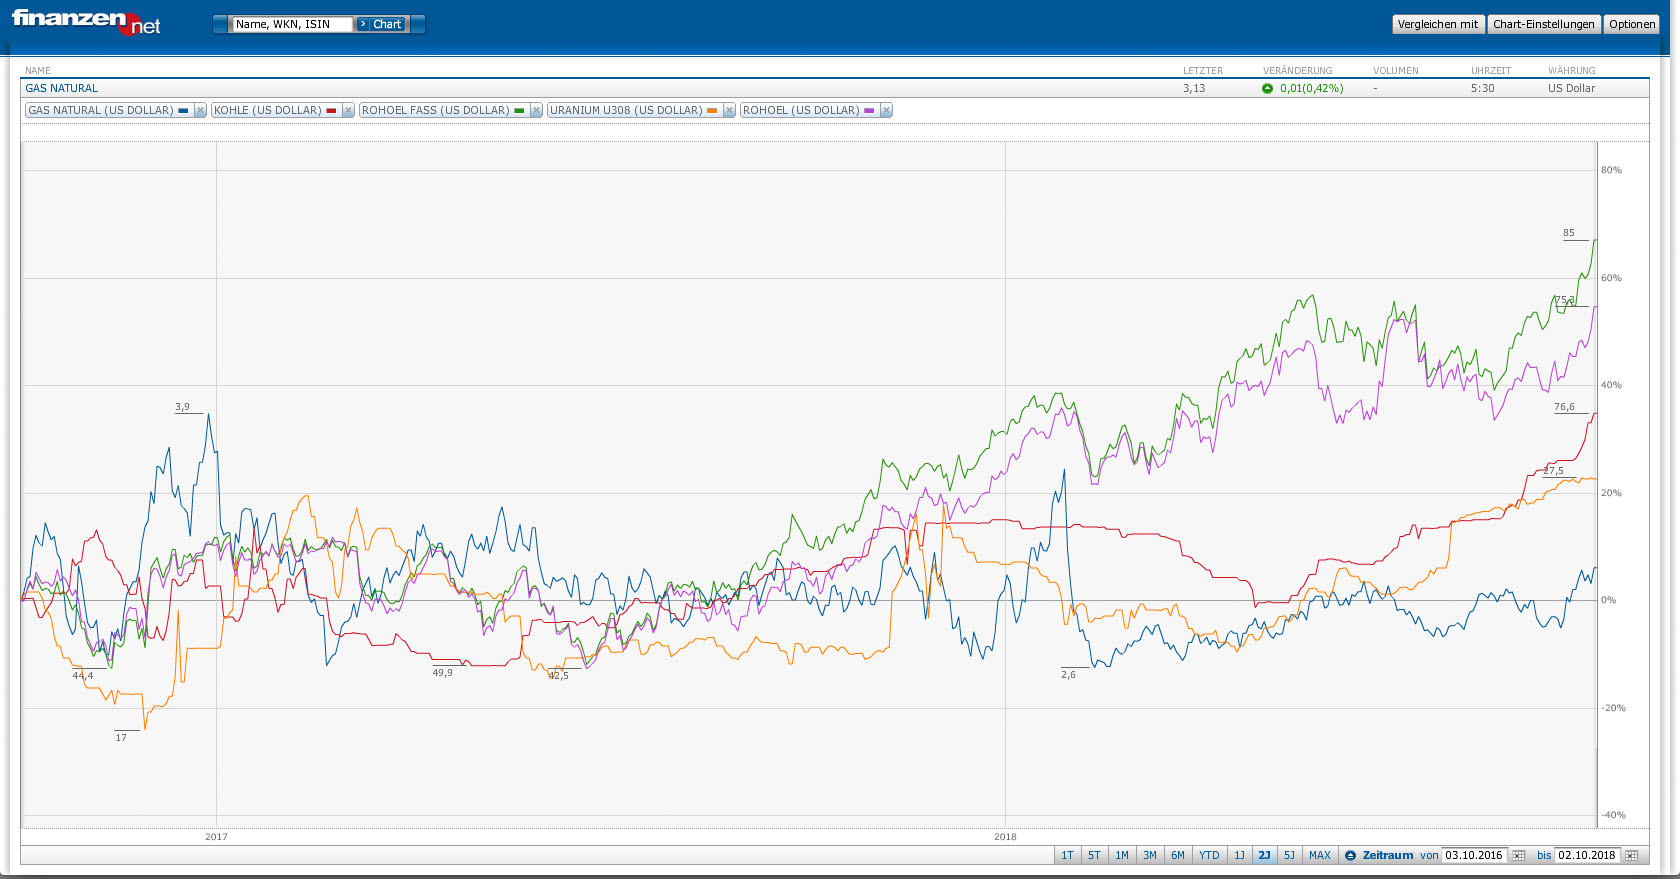Screen dimensions: 1680x879
Task: Click the change value 0,01(0,42%)
Action: pyautogui.click(x=1312, y=88)
